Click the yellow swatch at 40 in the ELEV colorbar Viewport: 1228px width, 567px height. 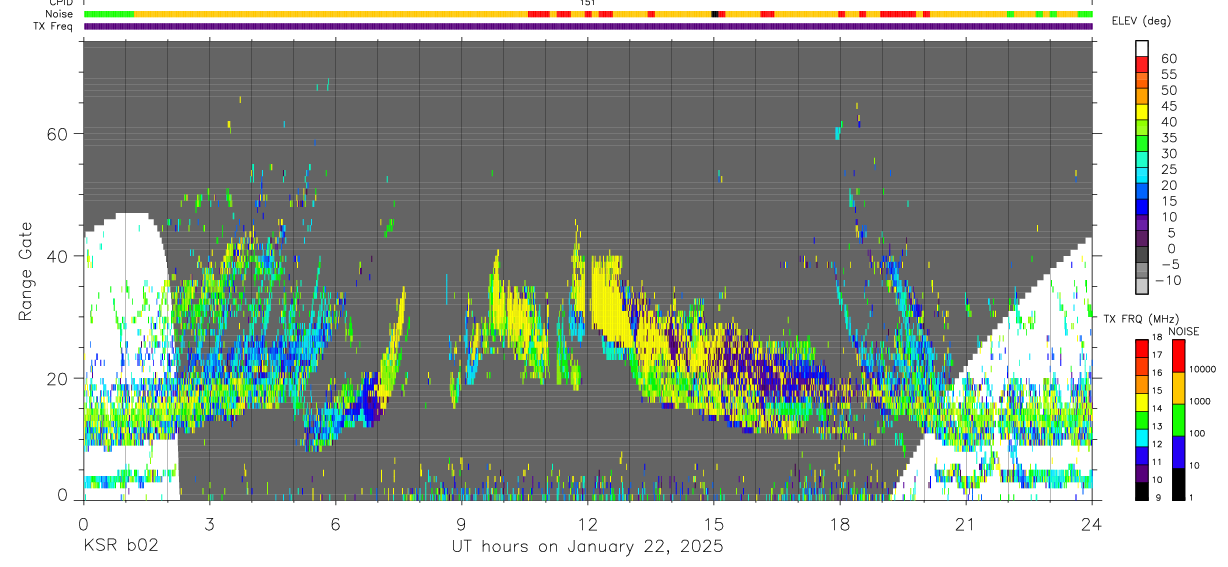[x=1142, y=112]
